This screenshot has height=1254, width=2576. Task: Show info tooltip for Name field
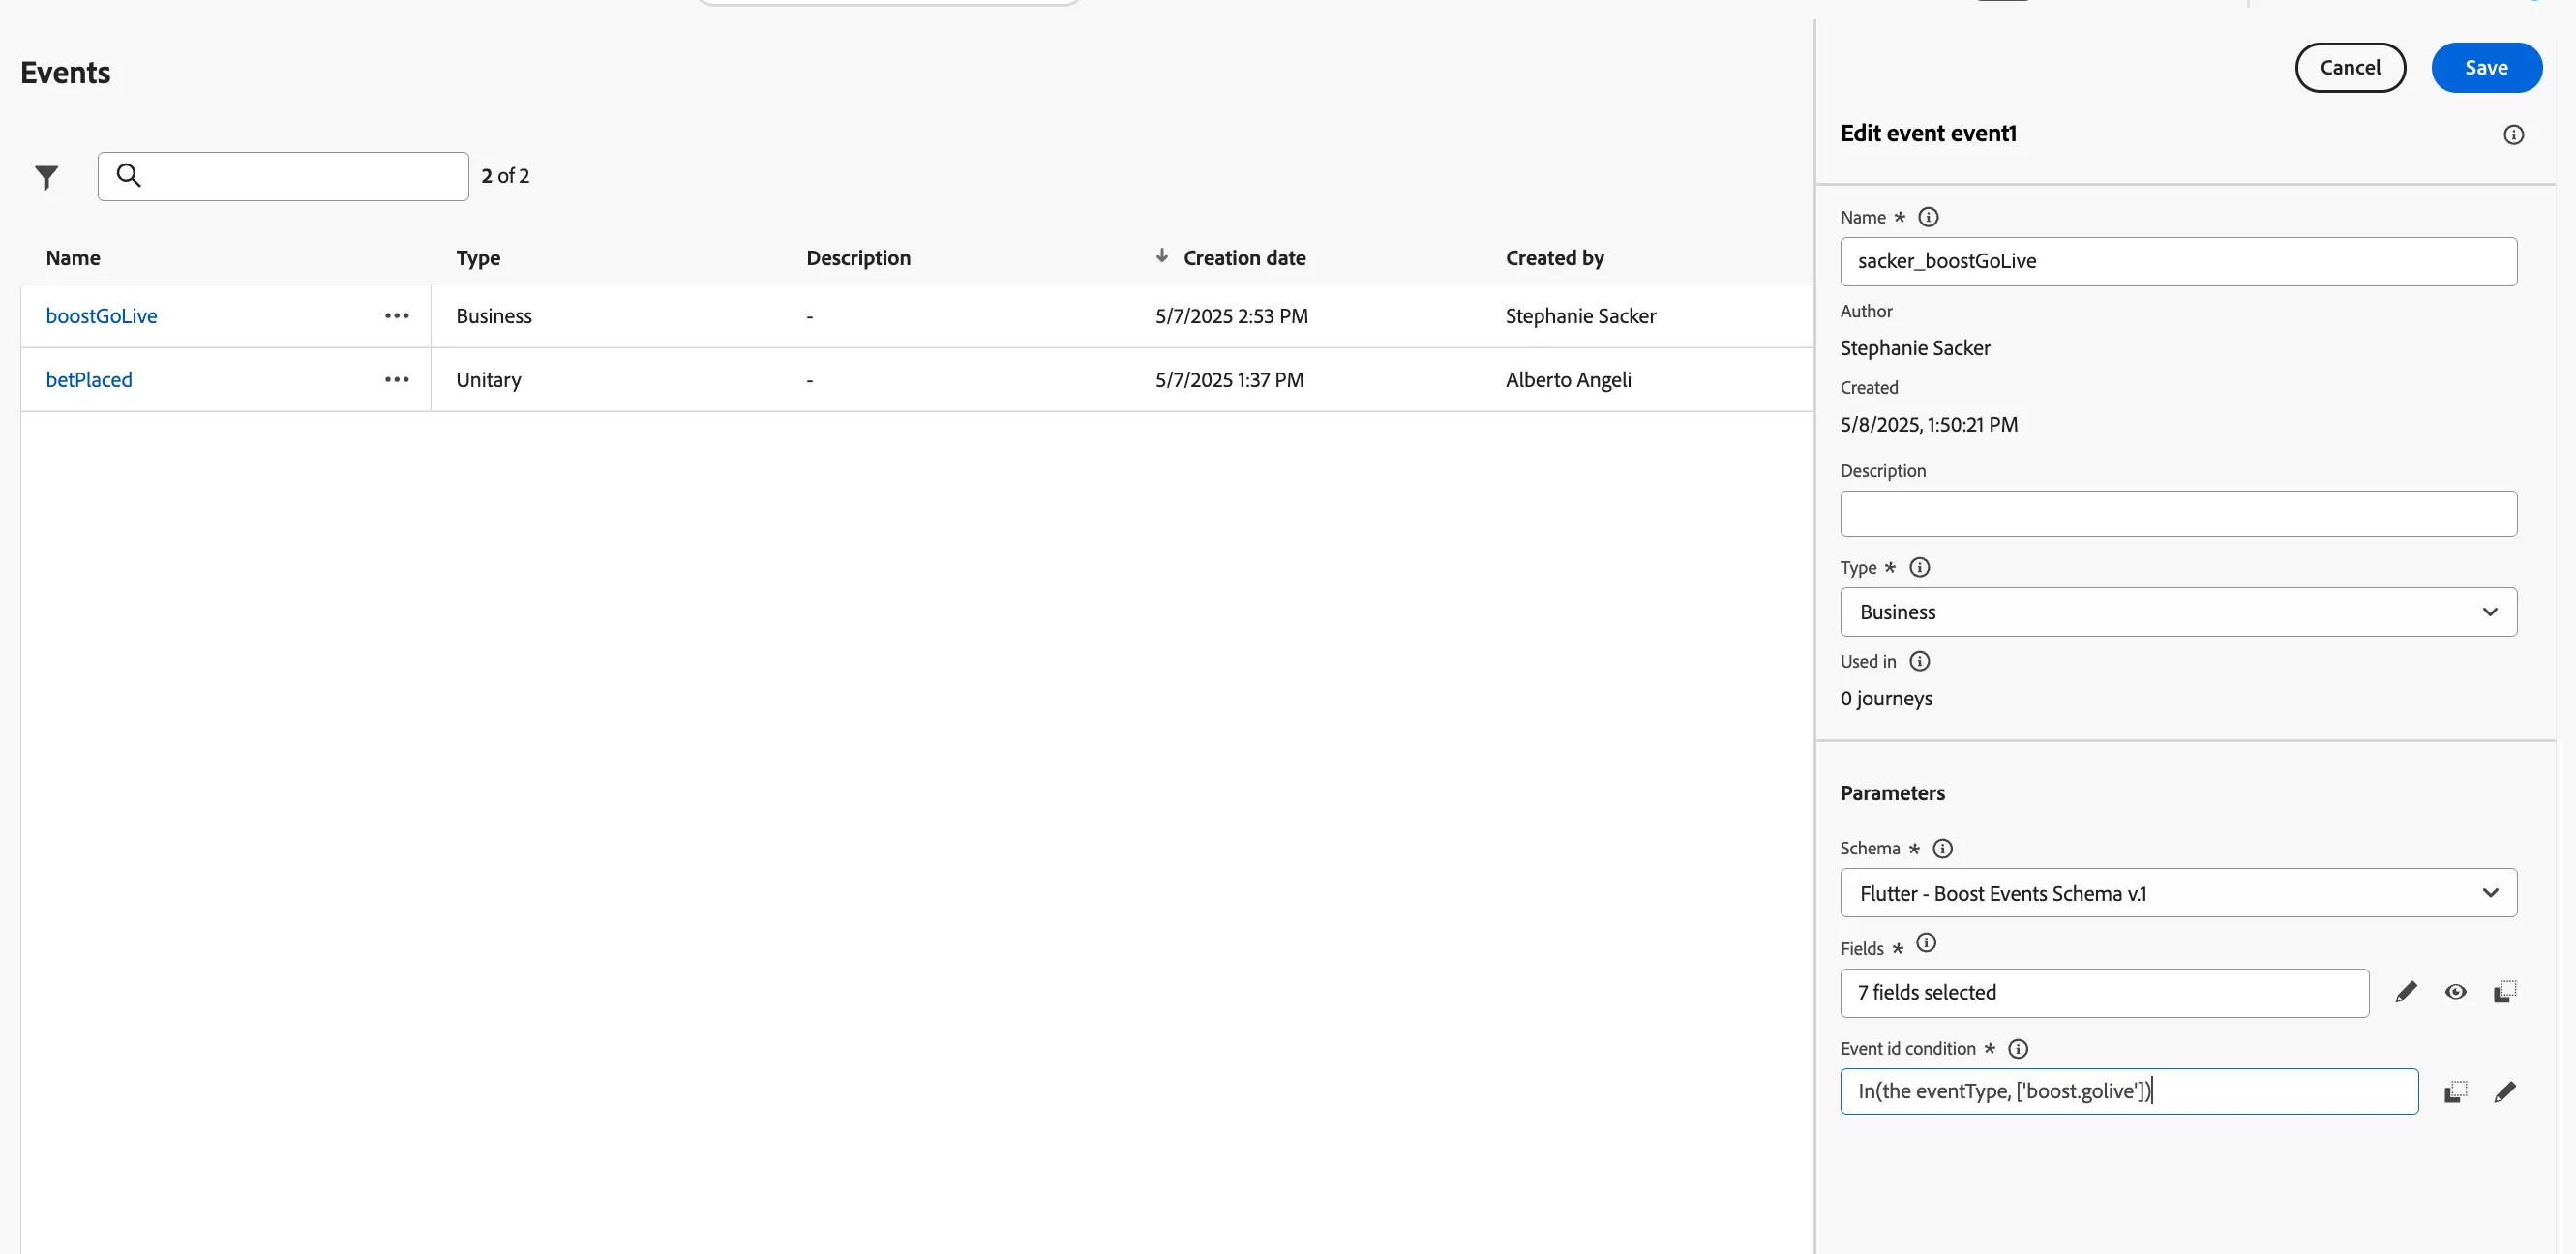[x=1928, y=217]
